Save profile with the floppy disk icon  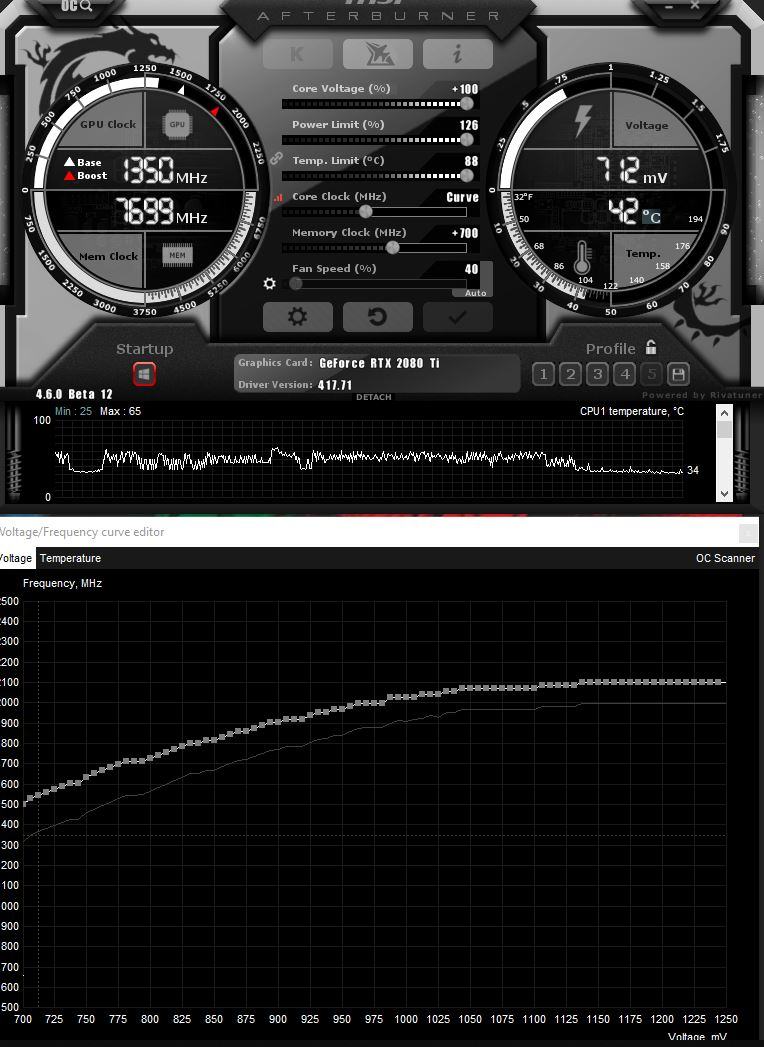pos(679,374)
